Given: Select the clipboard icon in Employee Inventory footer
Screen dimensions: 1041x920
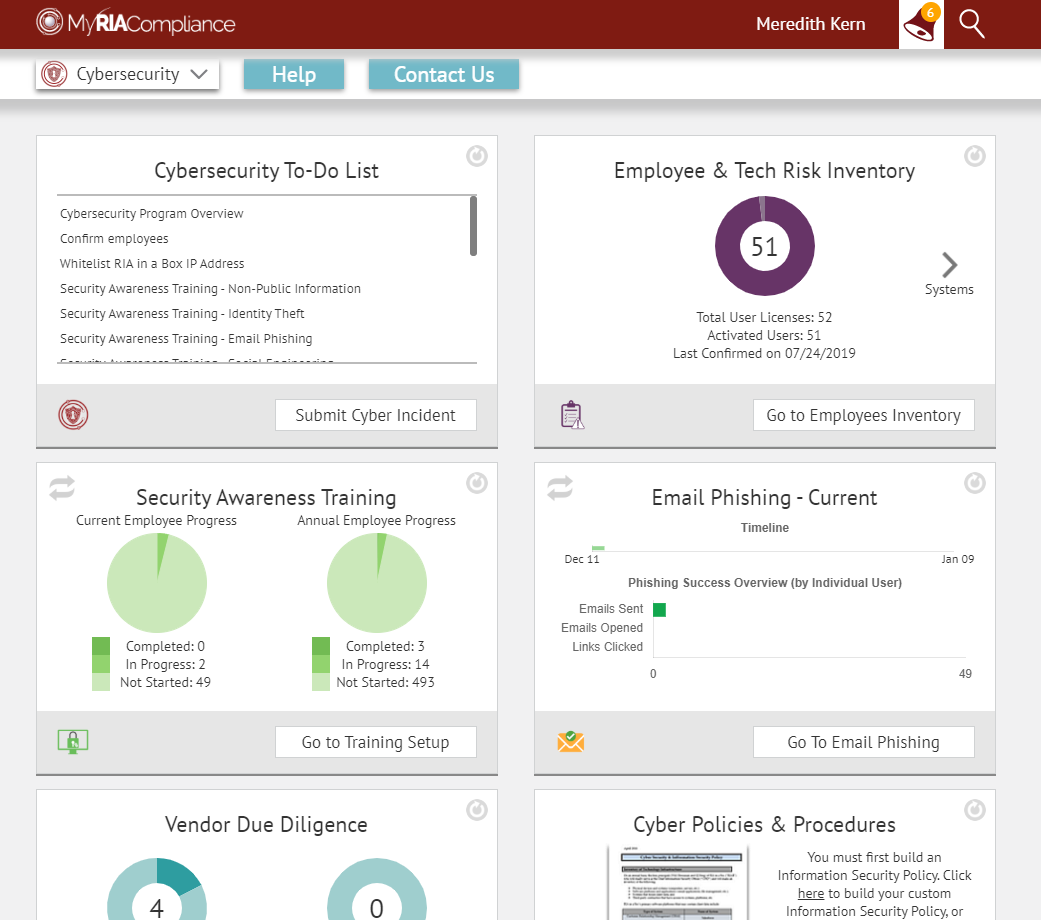Looking at the screenshot, I should (572, 414).
